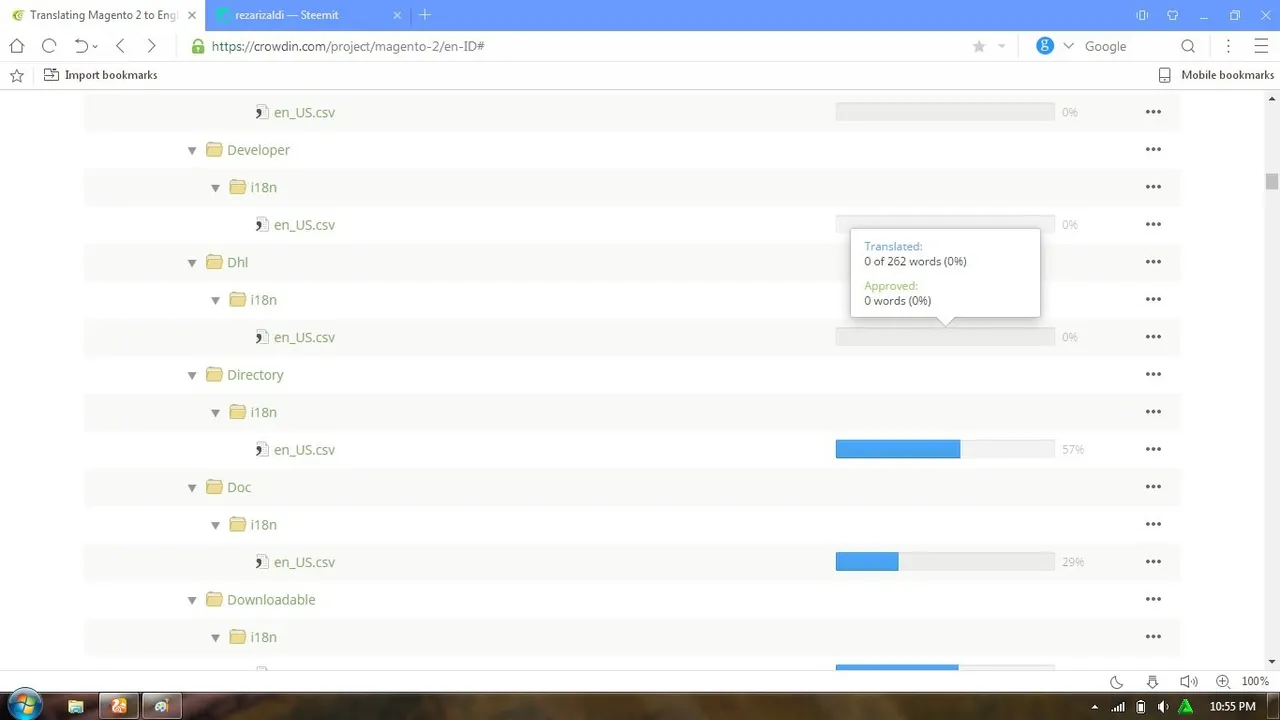This screenshot has width=1280, height=720.
Task: Open options menu for Doc folder row
Action: pyautogui.click(x=1153, y=487)
